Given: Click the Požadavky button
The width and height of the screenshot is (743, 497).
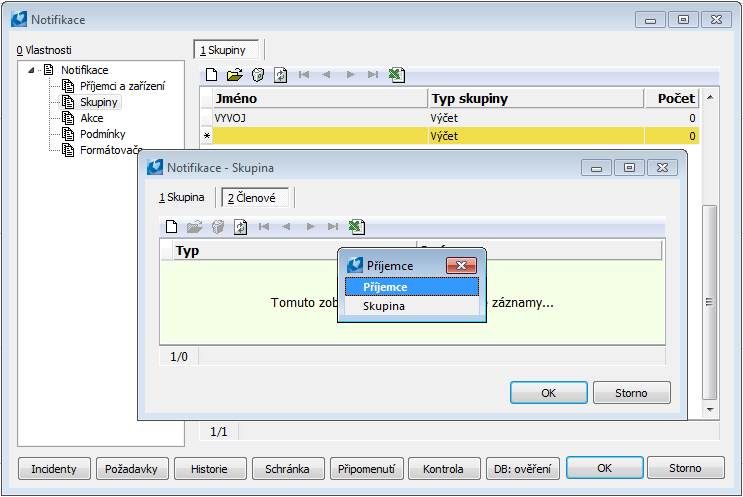Looking at the screenshot, I should point(132,469).
